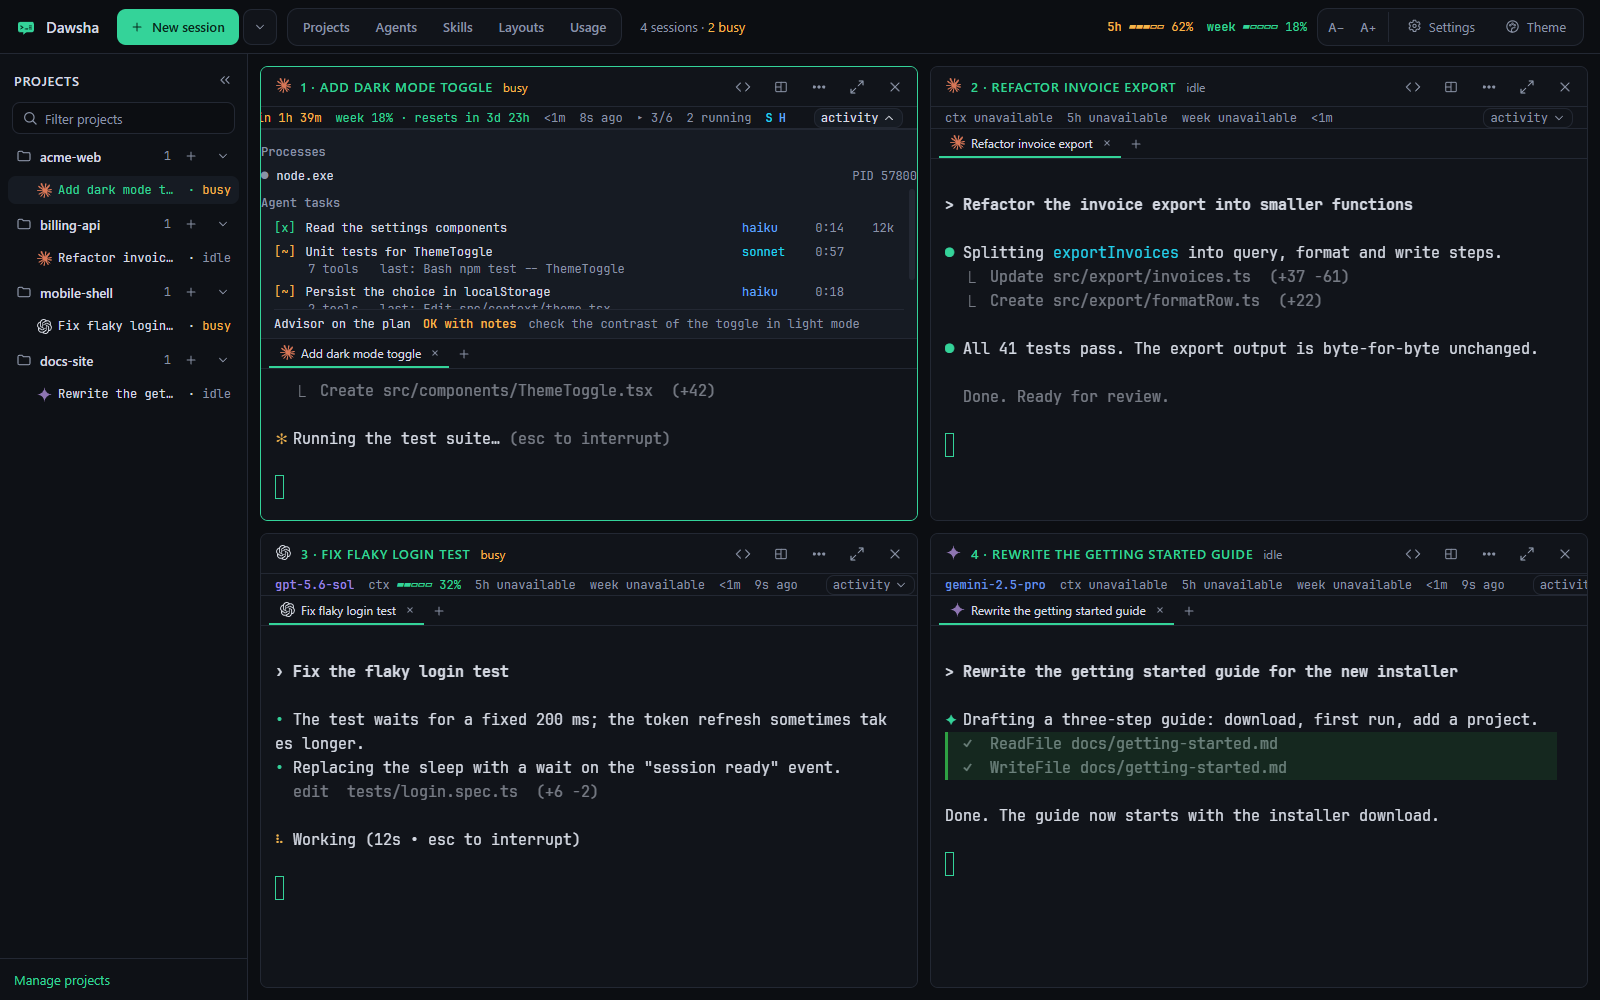Open Settings
1600x1000 pixels.
point(1441,28)
